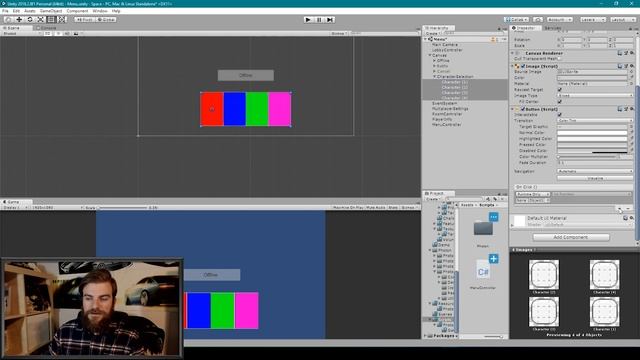640x360 pixels.
Task: Click the navigation Visualize button
Action: (594, 178)
